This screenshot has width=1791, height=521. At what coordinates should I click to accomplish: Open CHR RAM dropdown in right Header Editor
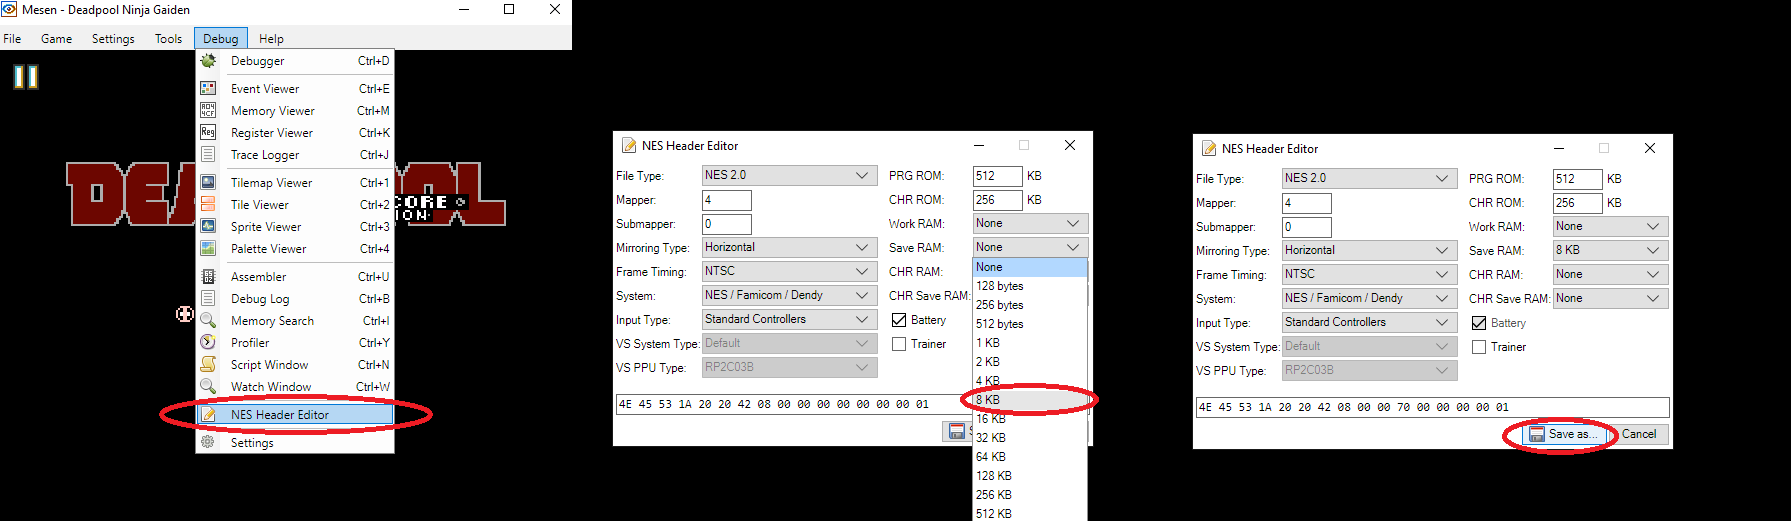1610,274
